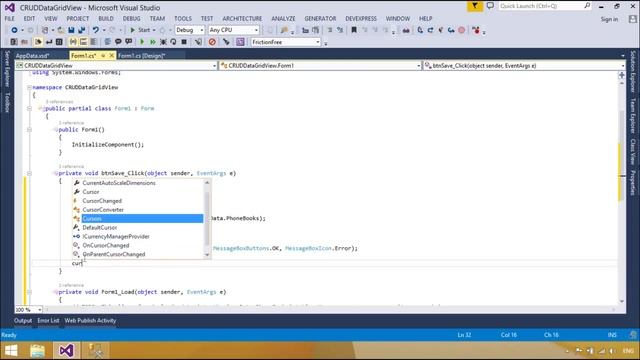Screen dimensions: 640x360
Task: Select ICurrencyManagerProvider in the IntelliSense list
Action: (138, 237)
